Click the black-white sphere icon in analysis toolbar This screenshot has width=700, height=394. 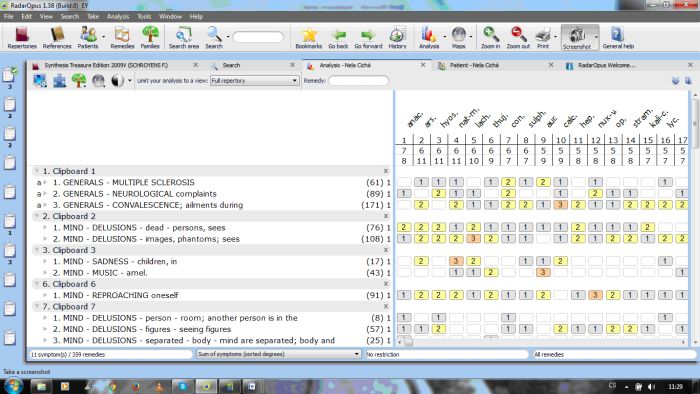click(x=117, y=81)
